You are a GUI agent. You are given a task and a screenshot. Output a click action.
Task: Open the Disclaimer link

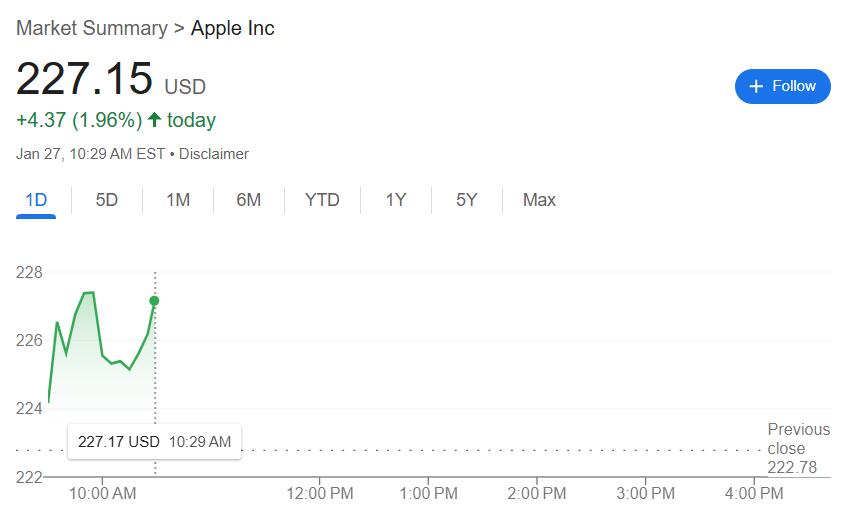click(x=213, y=154)
